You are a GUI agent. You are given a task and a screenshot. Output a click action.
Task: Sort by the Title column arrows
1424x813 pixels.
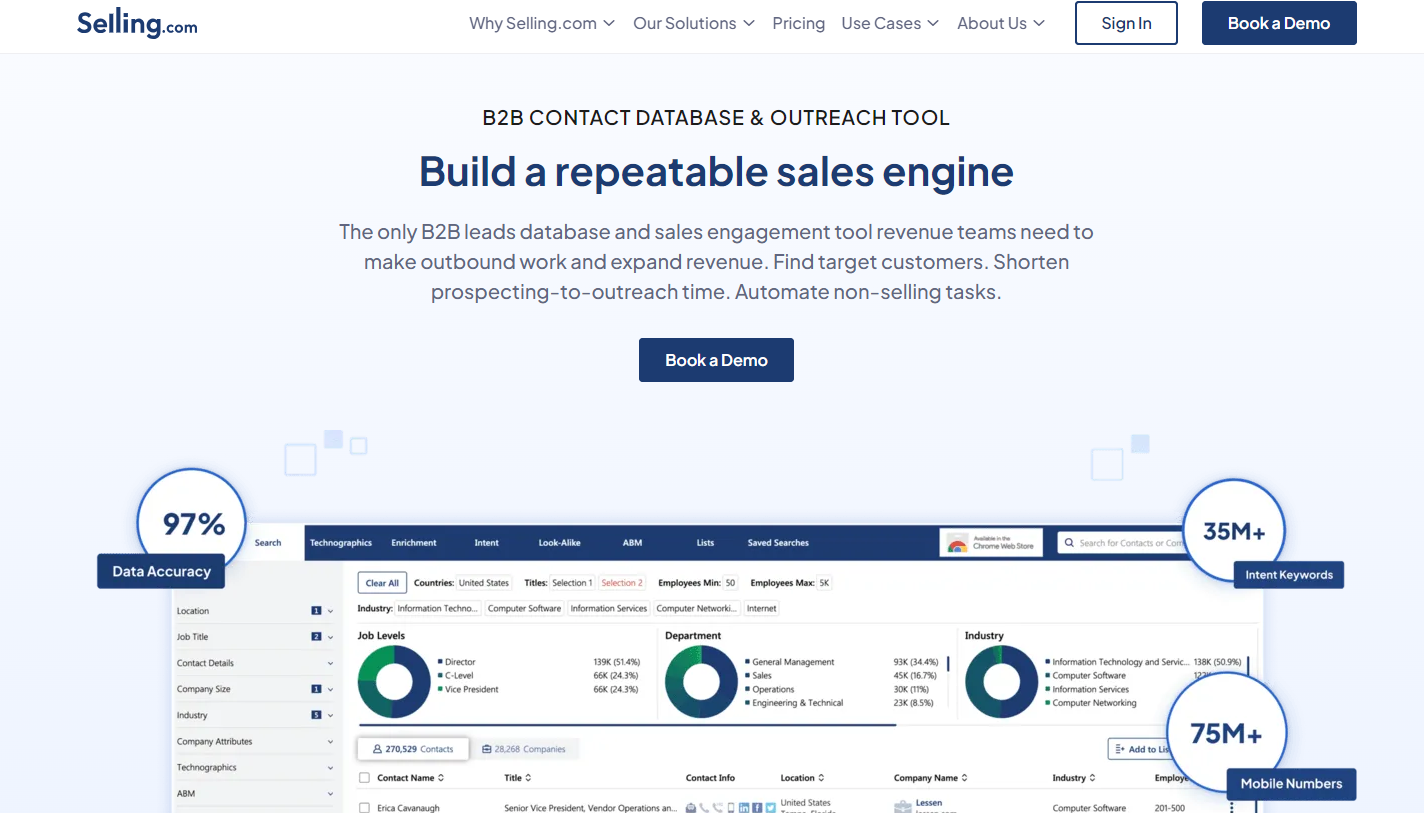(528, 778)
